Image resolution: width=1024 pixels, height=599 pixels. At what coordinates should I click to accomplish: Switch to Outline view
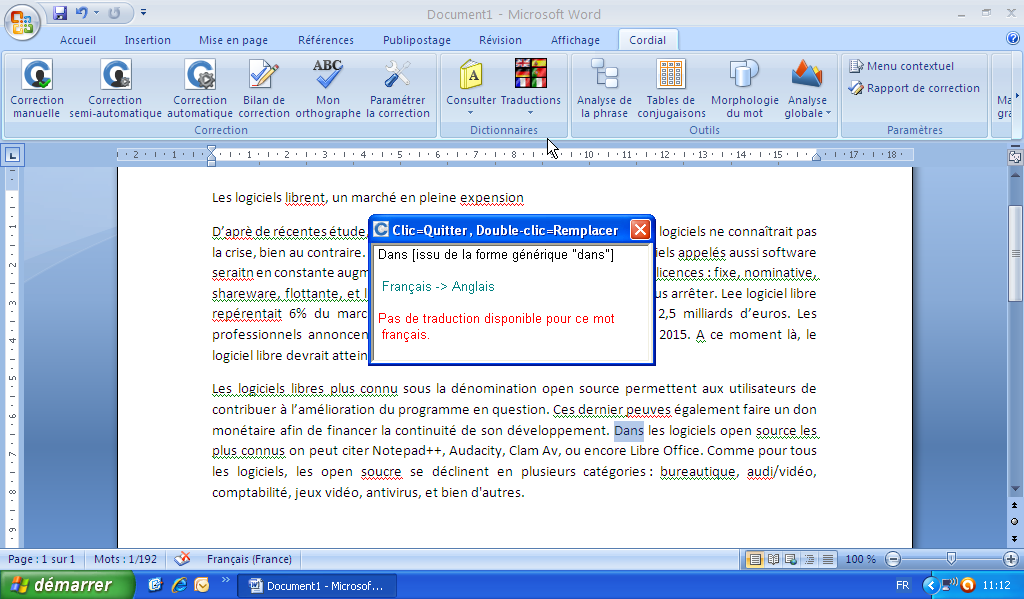(x=810, y=559)
